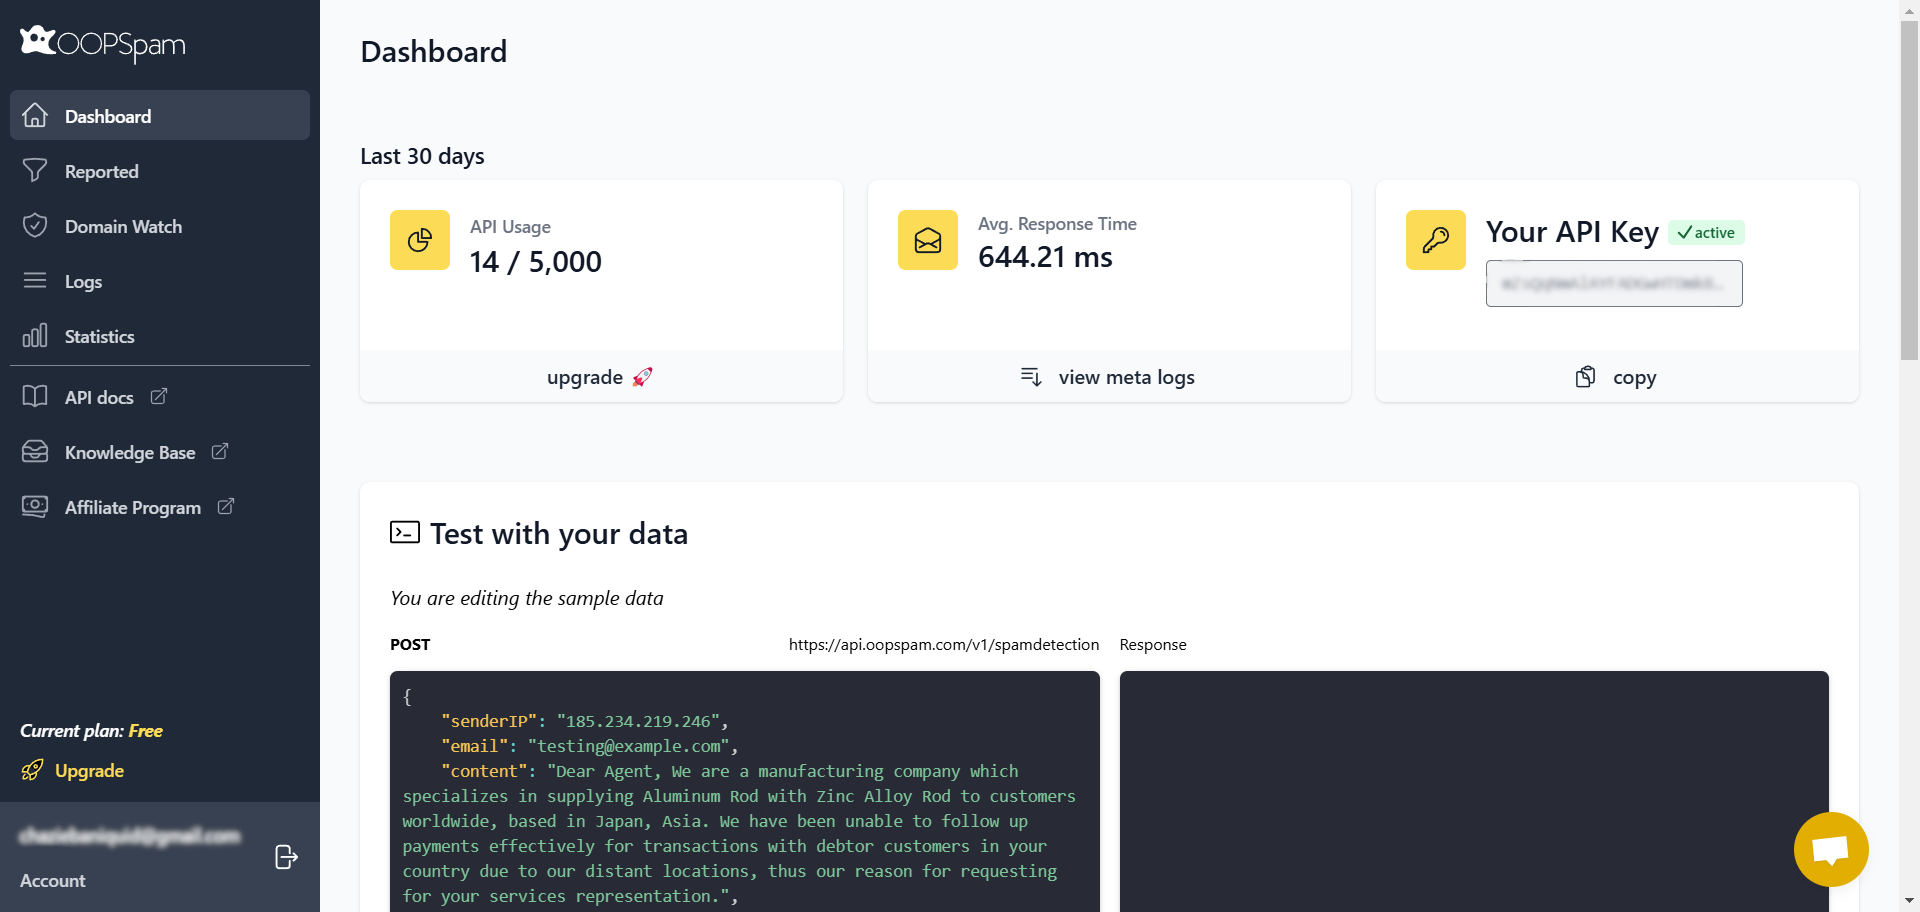Click the sort icon beside view meta logs
The width and height of the screenshot is (1920, 912).
coord(1031,377)
